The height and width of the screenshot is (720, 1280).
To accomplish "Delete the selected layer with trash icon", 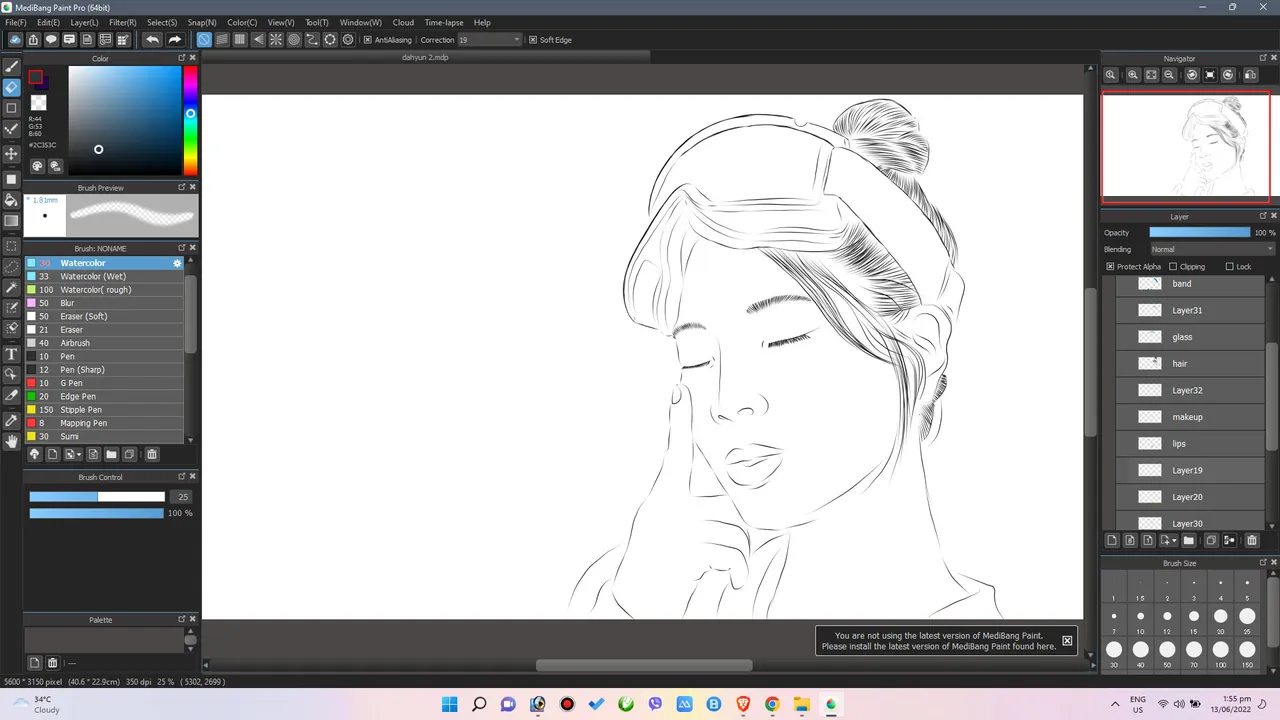I will pos(1251,541).
